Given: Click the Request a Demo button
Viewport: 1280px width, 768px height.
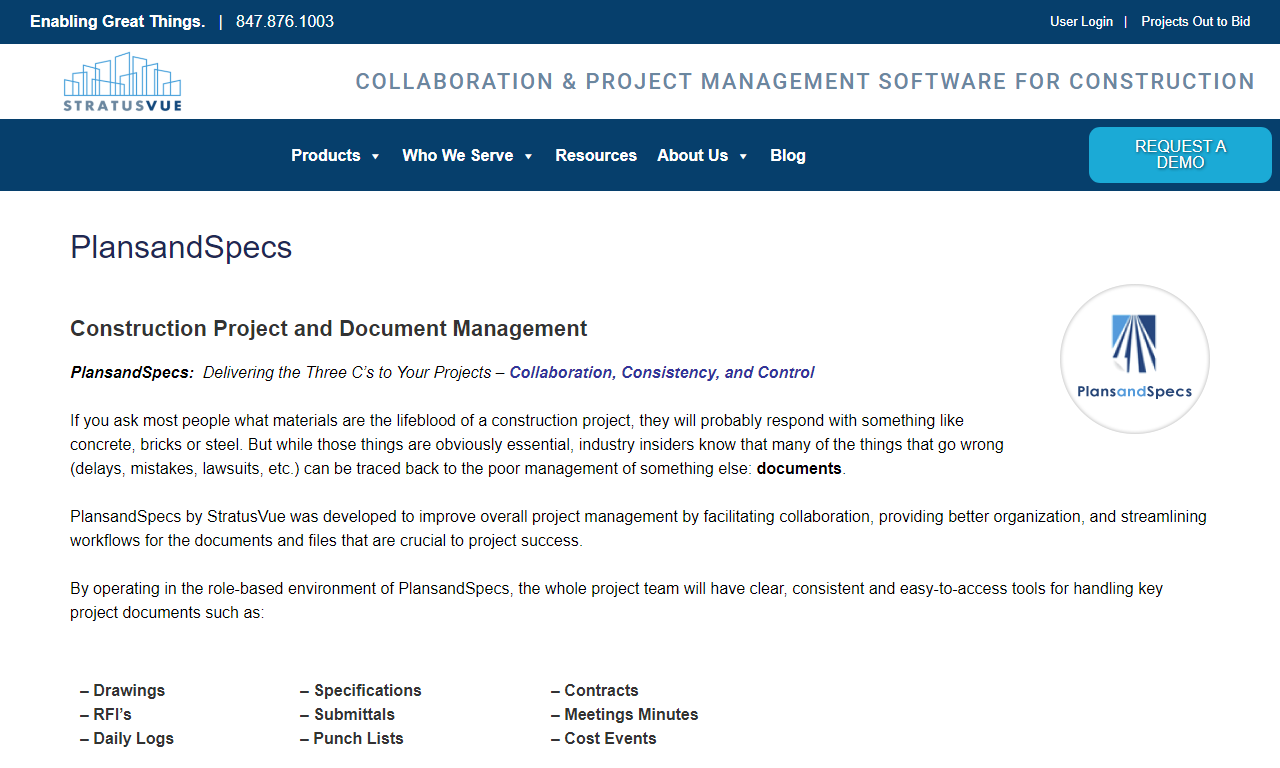Looking at the screenshot, I should [1180, 155].
